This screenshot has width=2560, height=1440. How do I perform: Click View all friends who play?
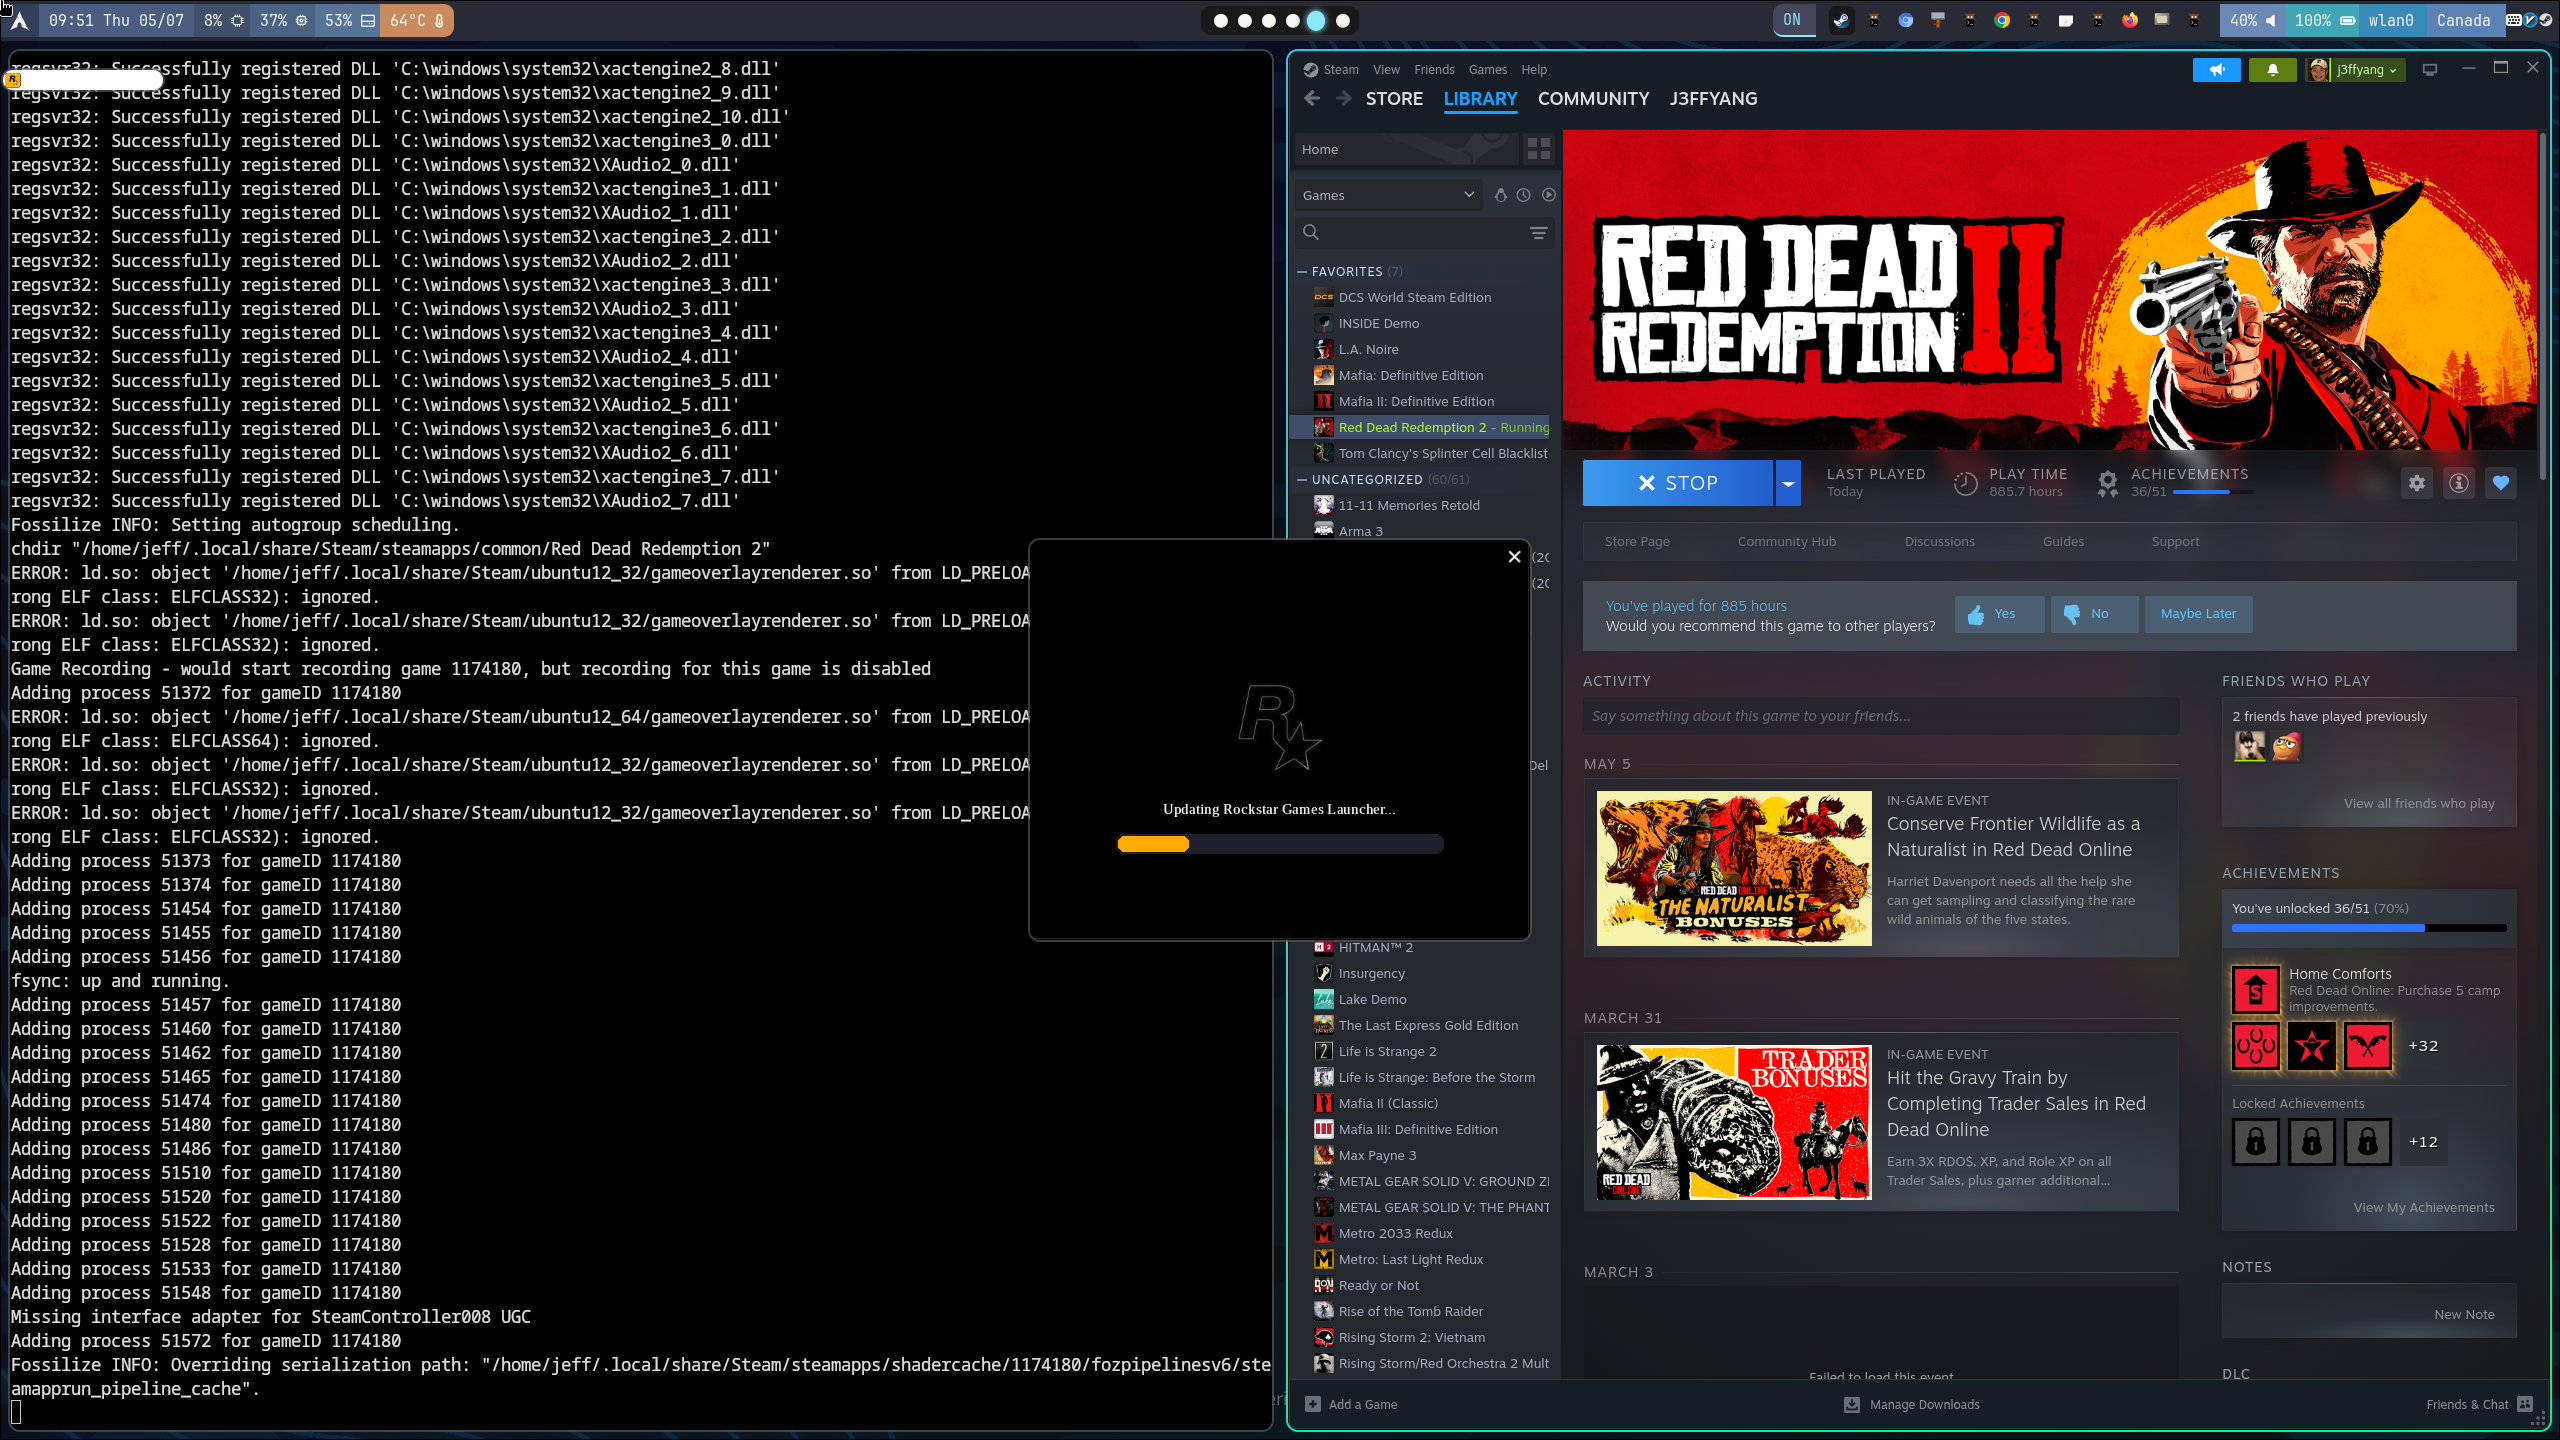[x=2419, y=803]
